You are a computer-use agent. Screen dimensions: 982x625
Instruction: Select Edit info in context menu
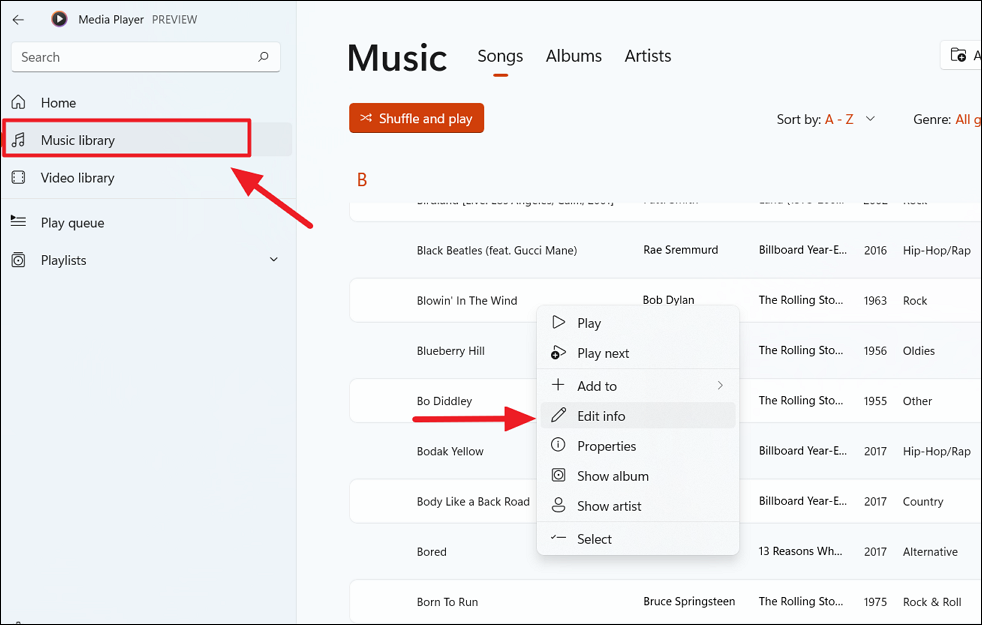[x=638, y=416]
